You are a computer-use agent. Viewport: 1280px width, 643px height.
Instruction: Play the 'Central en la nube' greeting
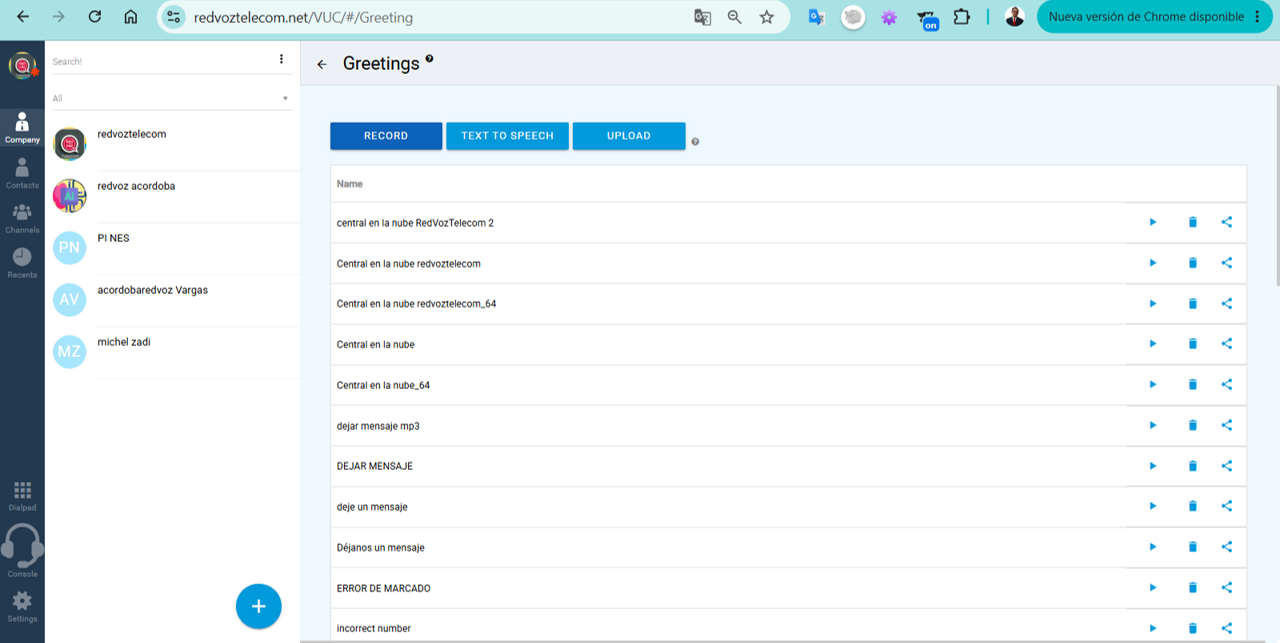point(1152,344)
